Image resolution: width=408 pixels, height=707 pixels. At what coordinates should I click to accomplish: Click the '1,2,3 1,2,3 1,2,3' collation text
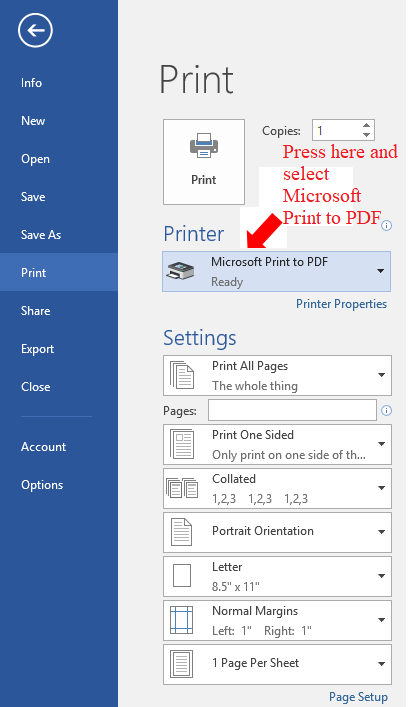click(260, 499)
